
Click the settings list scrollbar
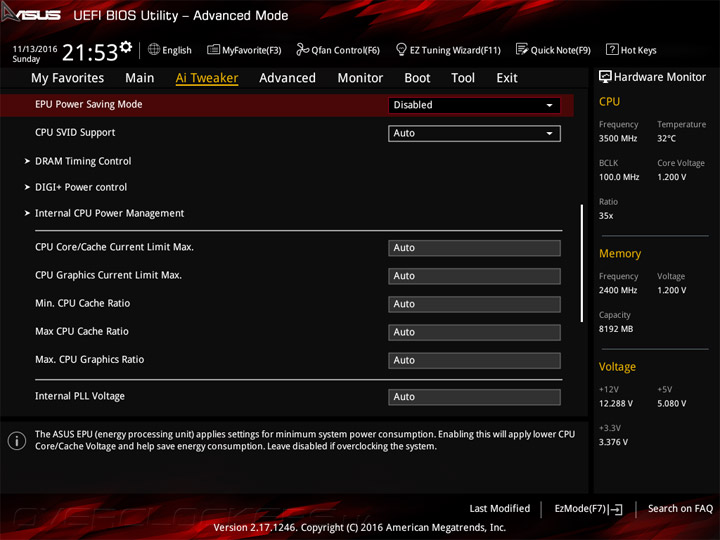tap(582, 263)
